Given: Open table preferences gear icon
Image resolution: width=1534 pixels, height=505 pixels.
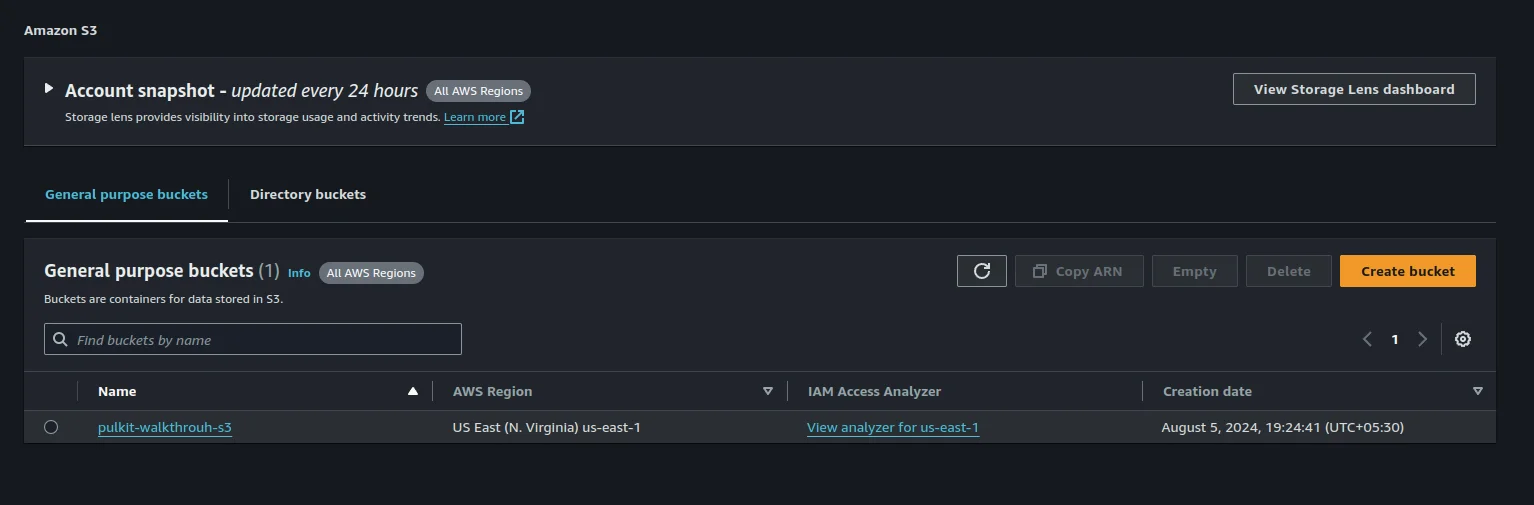Looking at the screenshot, I should tap(1462, 339).
